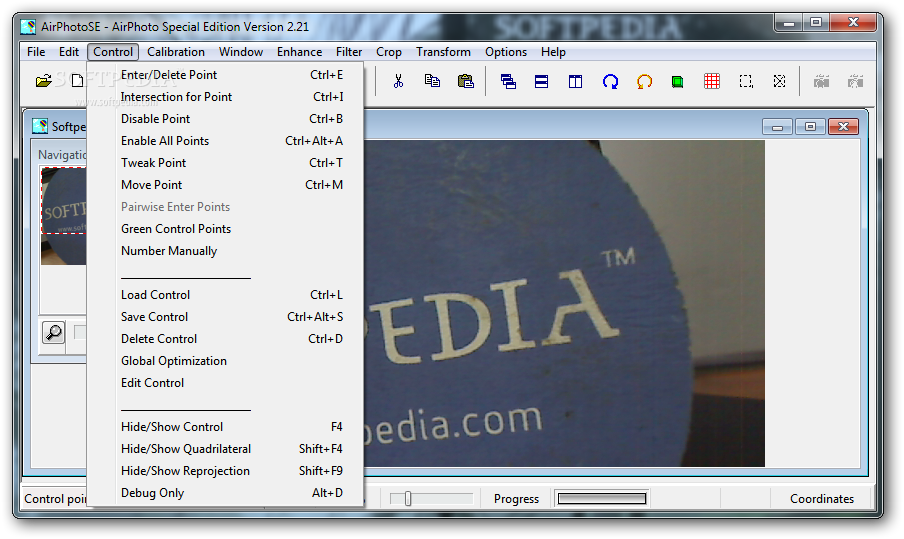Screen dimensions: 904x539
Task: Close the Softpedia child window
Action: pyautogui.click(x=843, y=126)
